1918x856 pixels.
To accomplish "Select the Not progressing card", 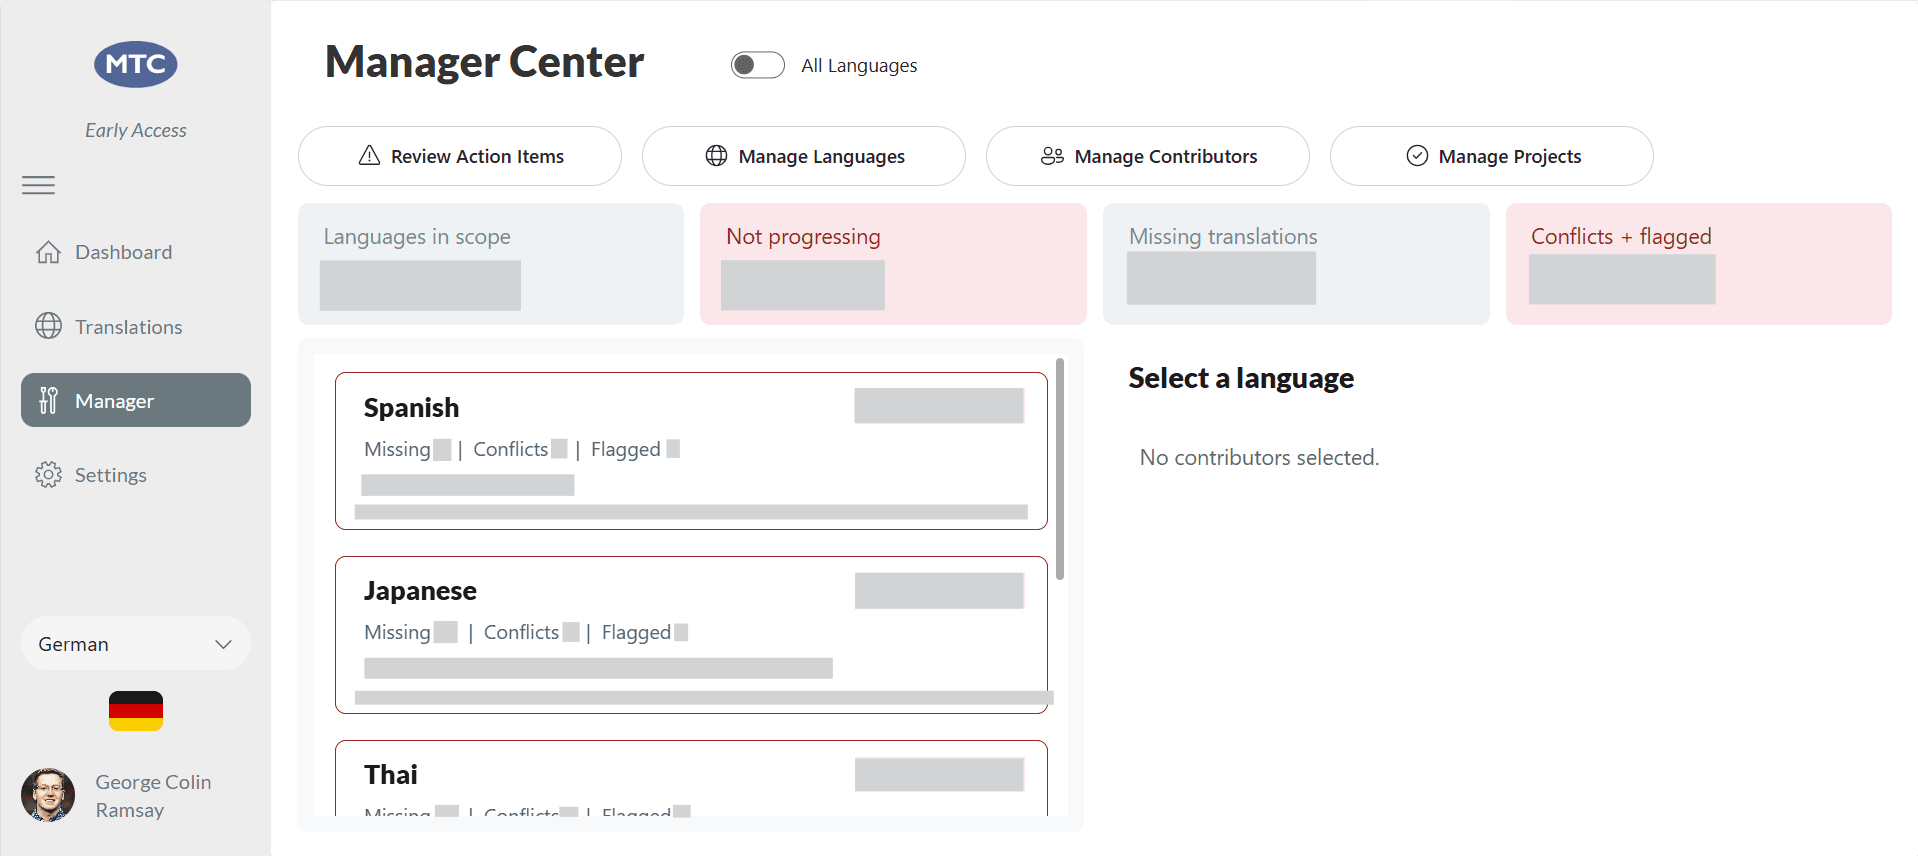I will 893,264.
